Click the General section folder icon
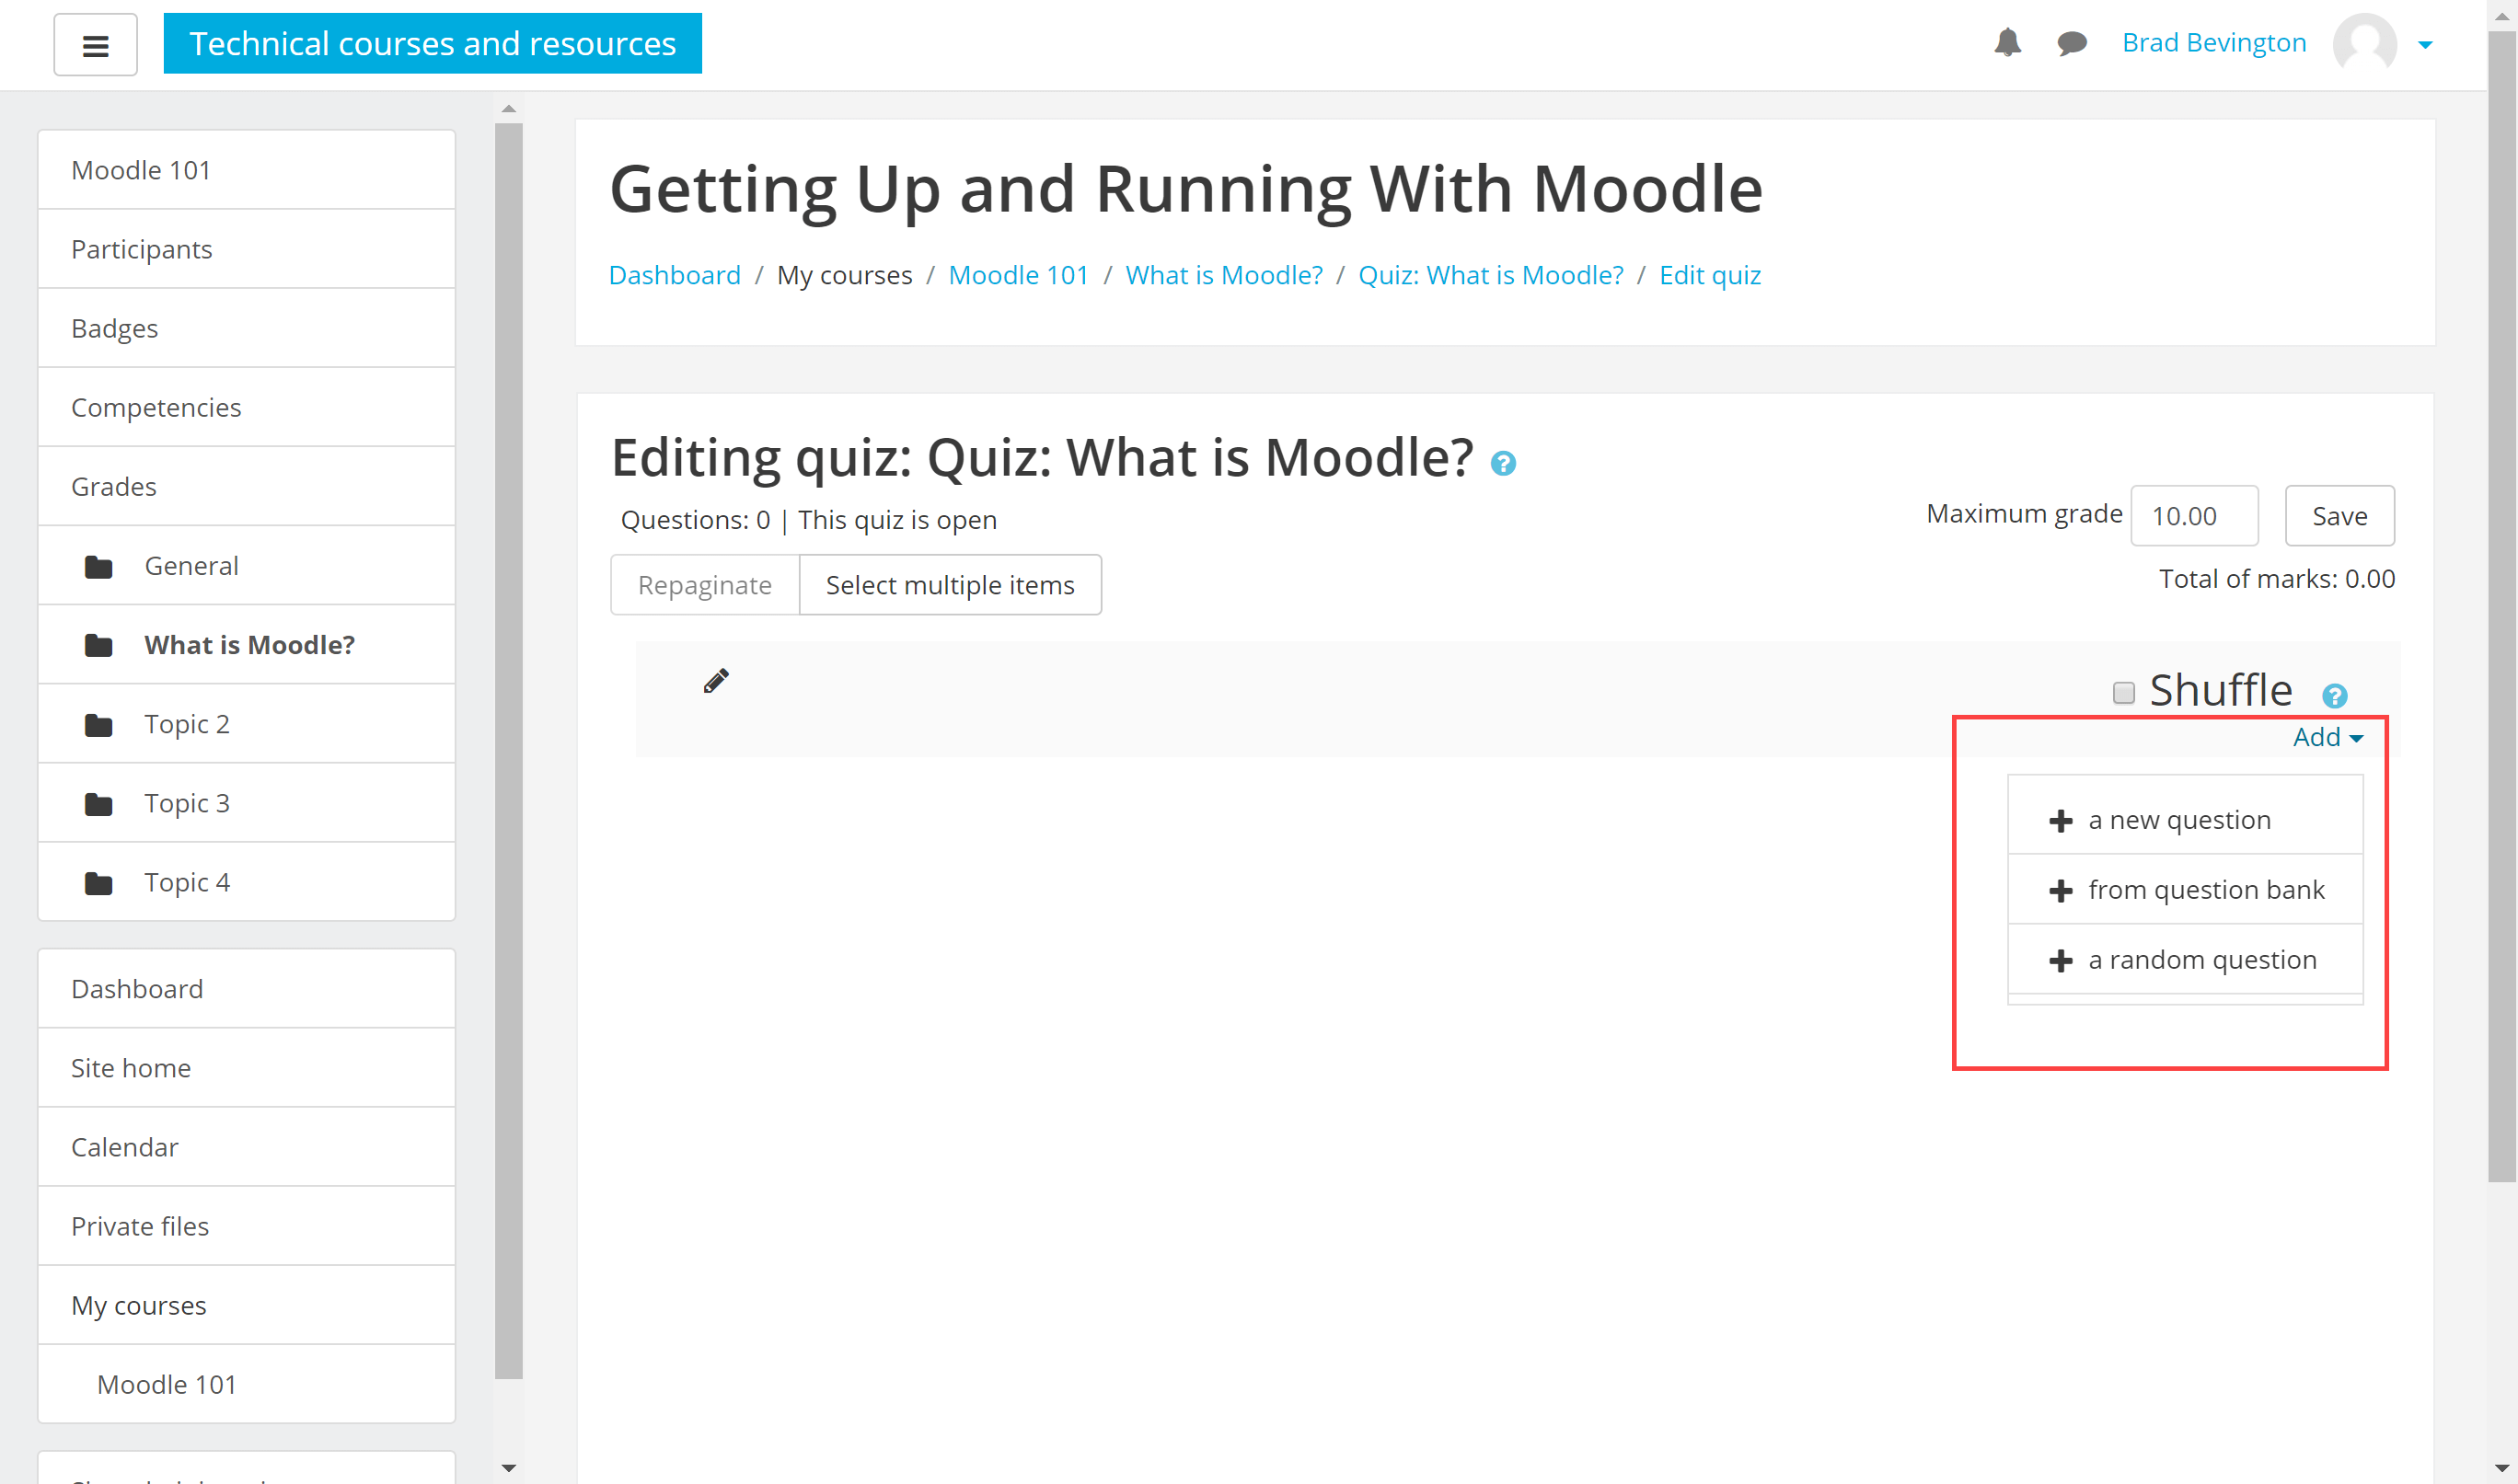Screen dimensions: 2518x1484 98,567
